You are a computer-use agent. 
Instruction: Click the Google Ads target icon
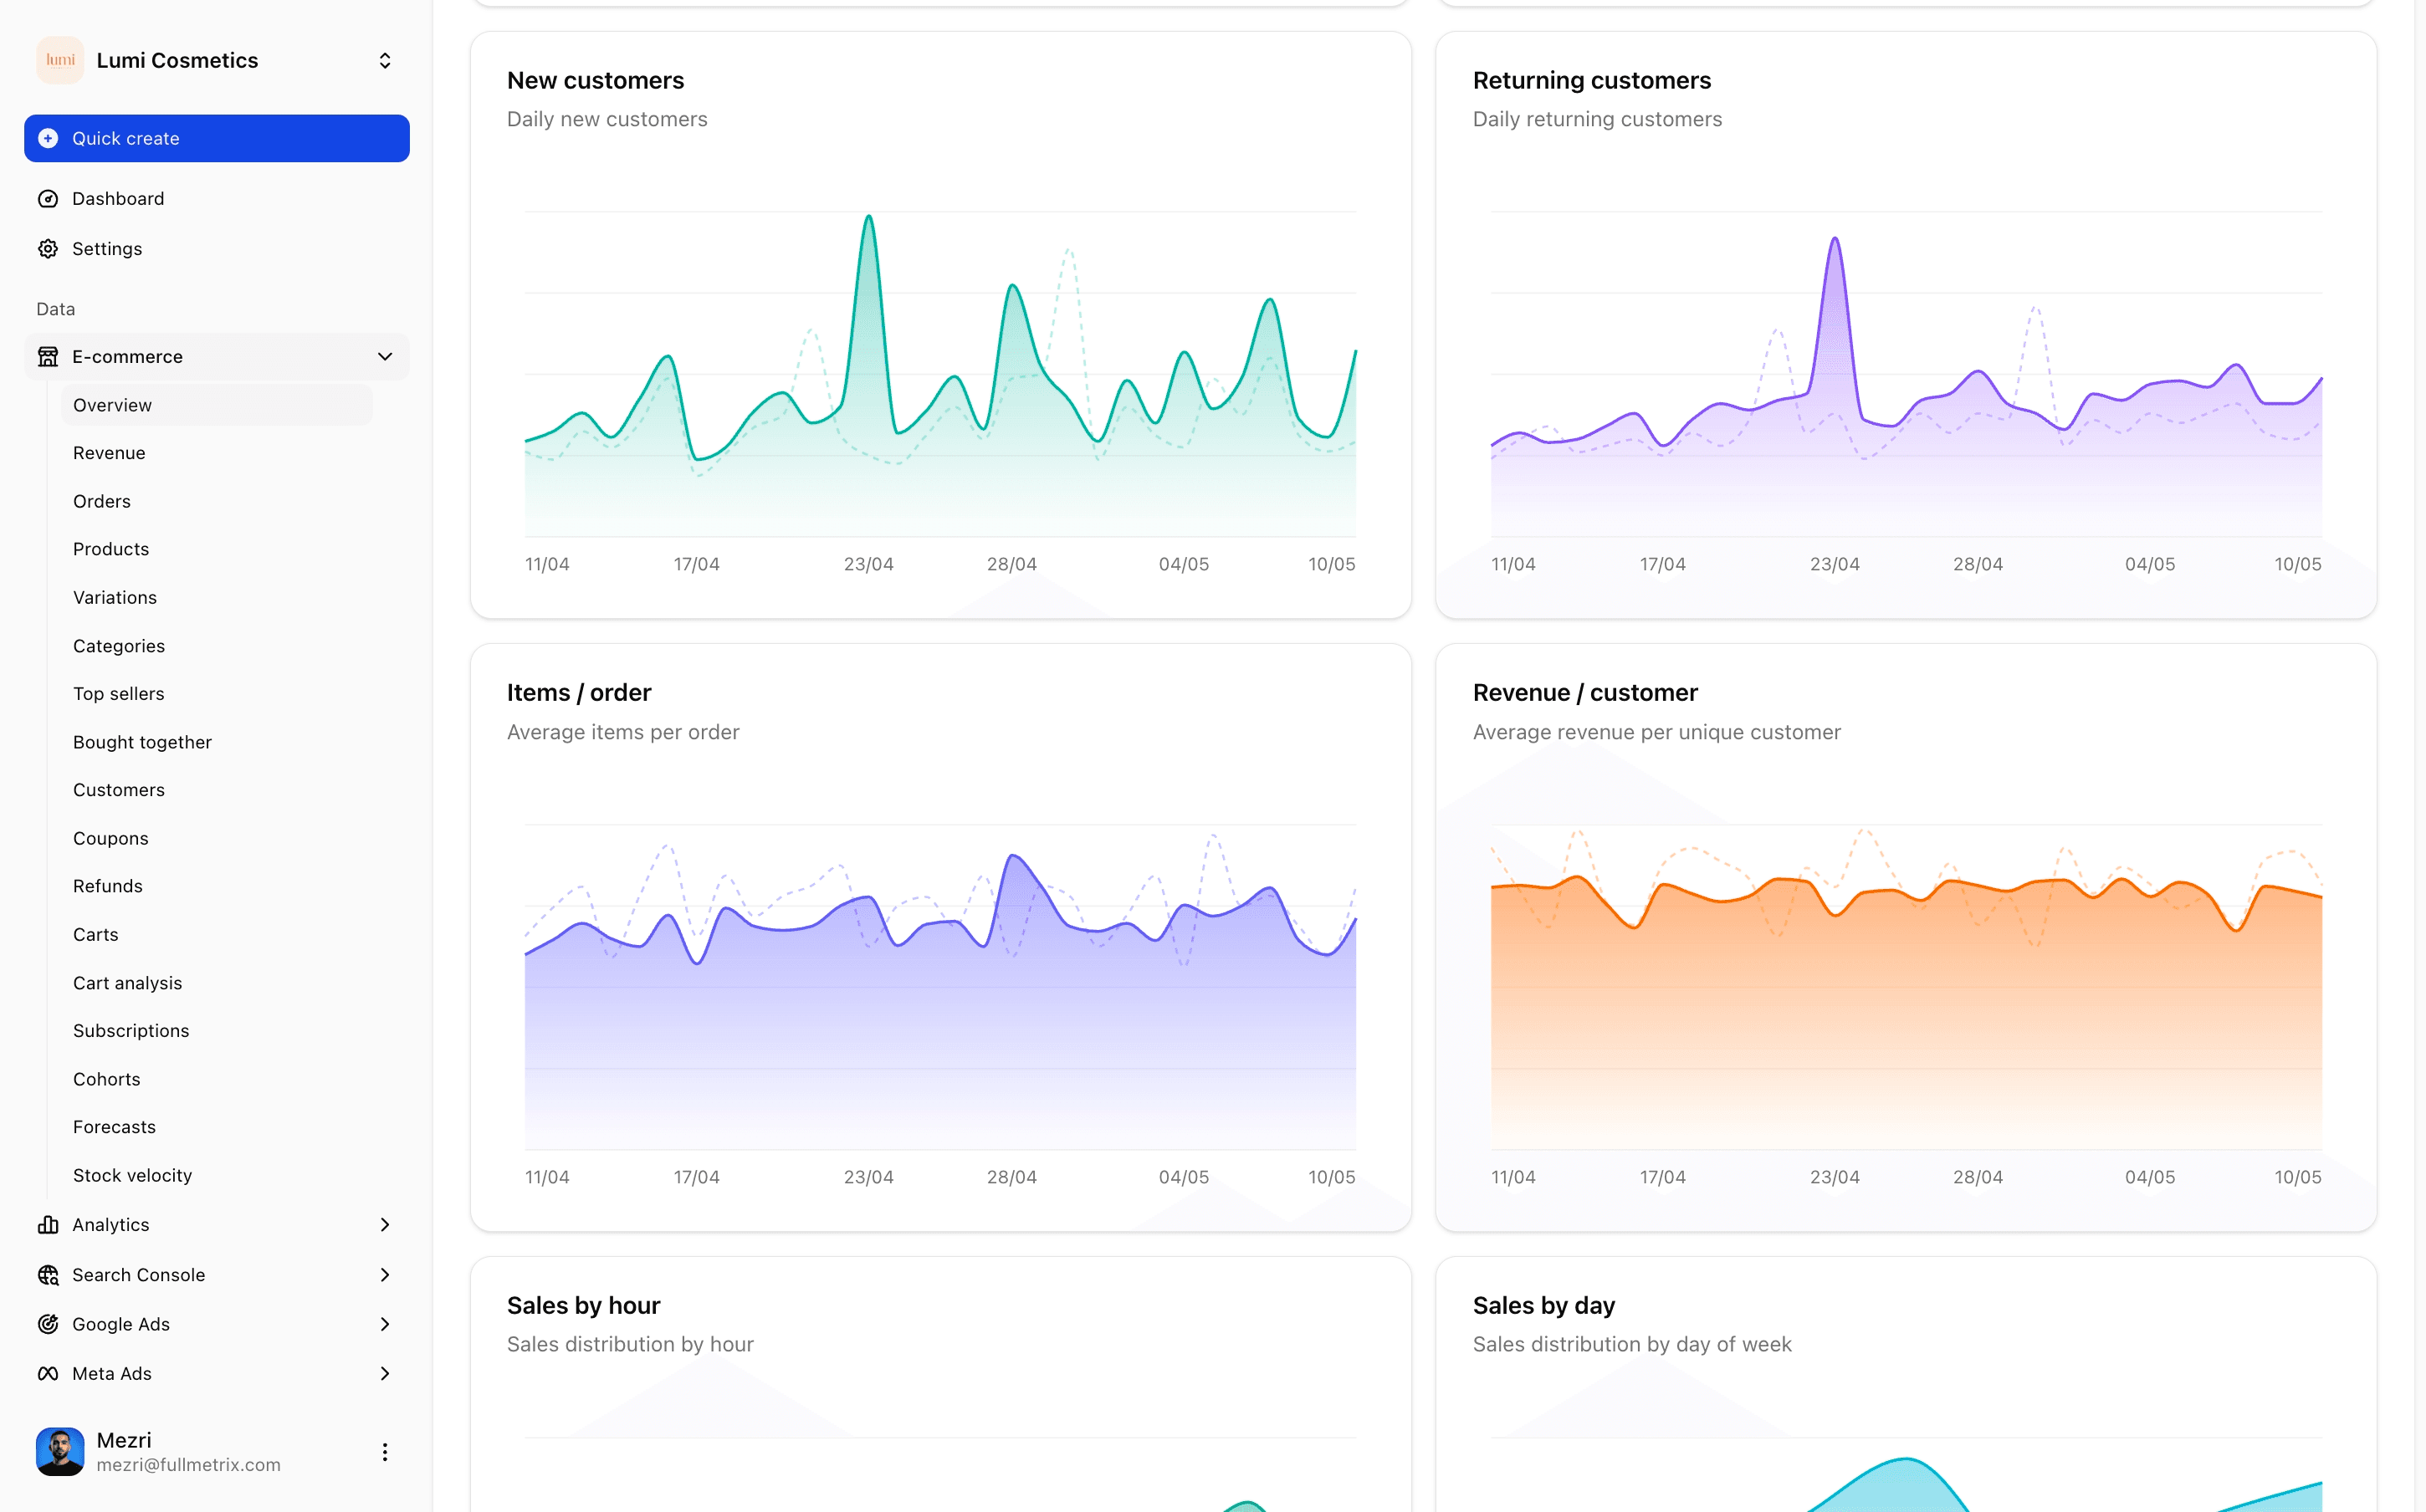pyautogui.click(x=48, y=1324)
